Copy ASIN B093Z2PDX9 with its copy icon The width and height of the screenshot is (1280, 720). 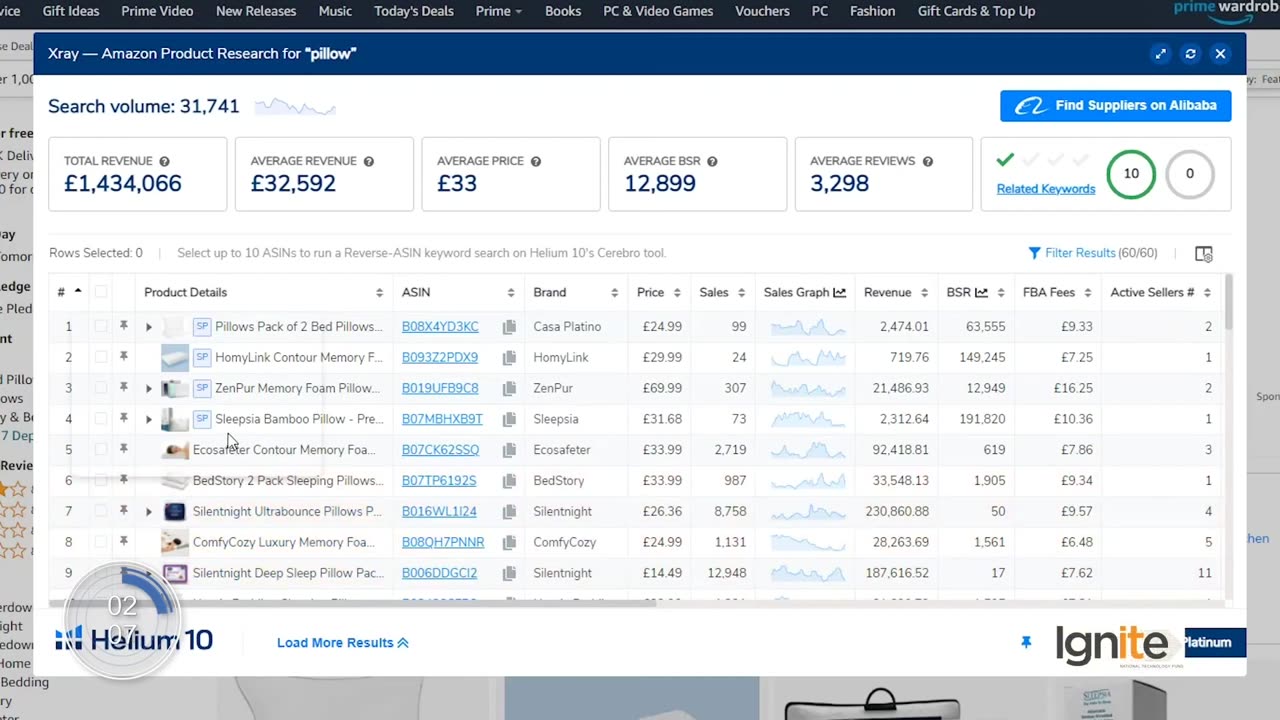click(x=509, y=358)
